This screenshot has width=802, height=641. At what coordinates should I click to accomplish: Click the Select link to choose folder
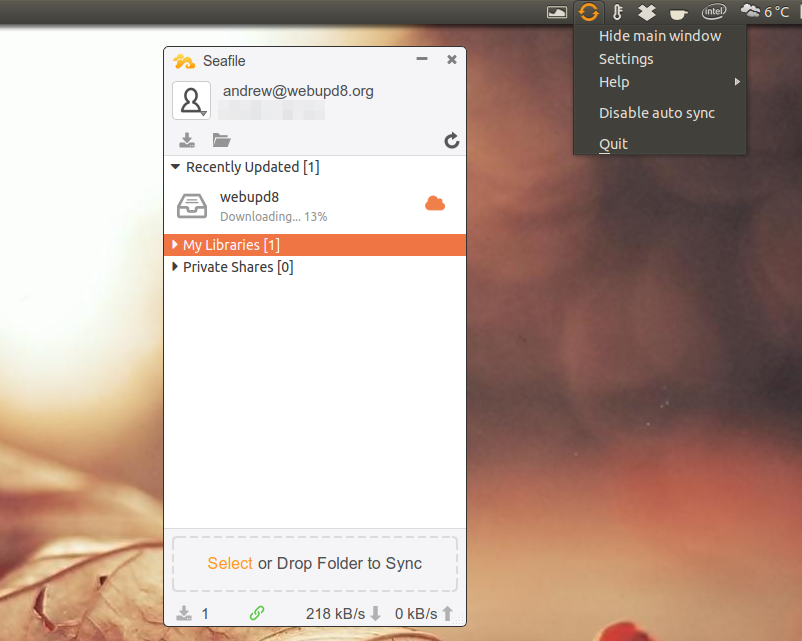[x=230, y=563]
